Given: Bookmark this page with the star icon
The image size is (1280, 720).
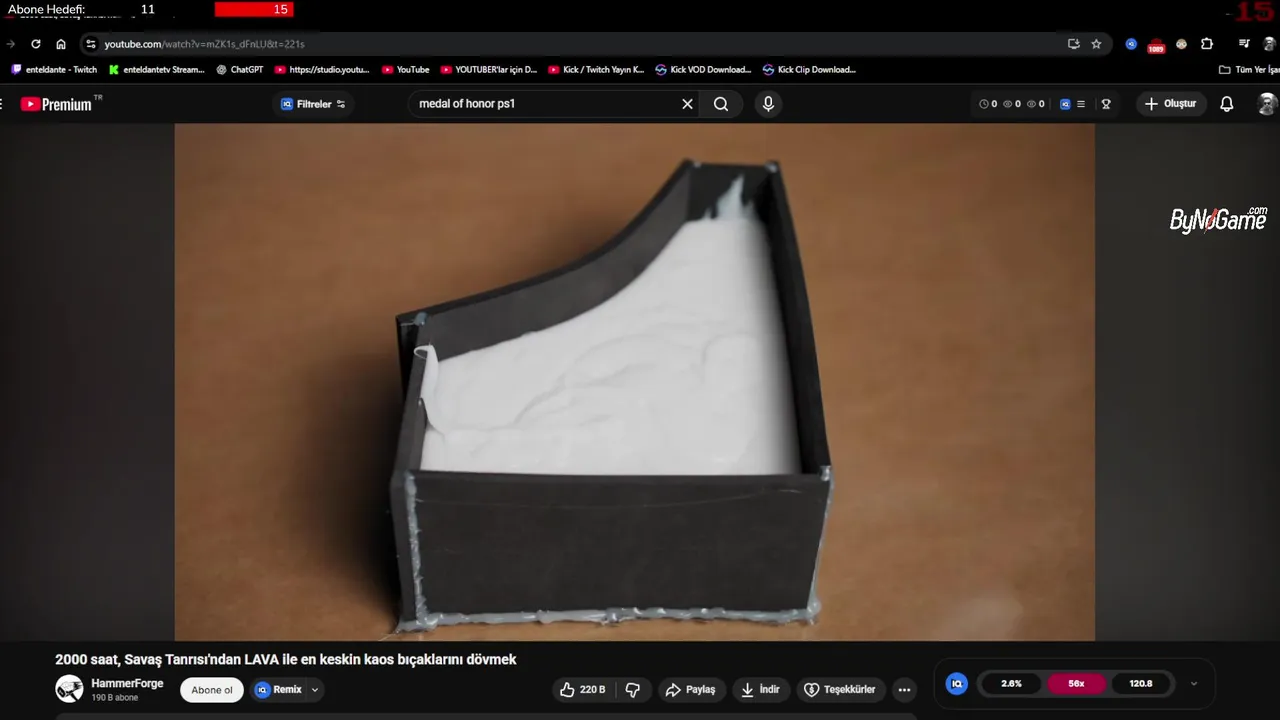Looking at the screenshot, I should coord(1096,44).
